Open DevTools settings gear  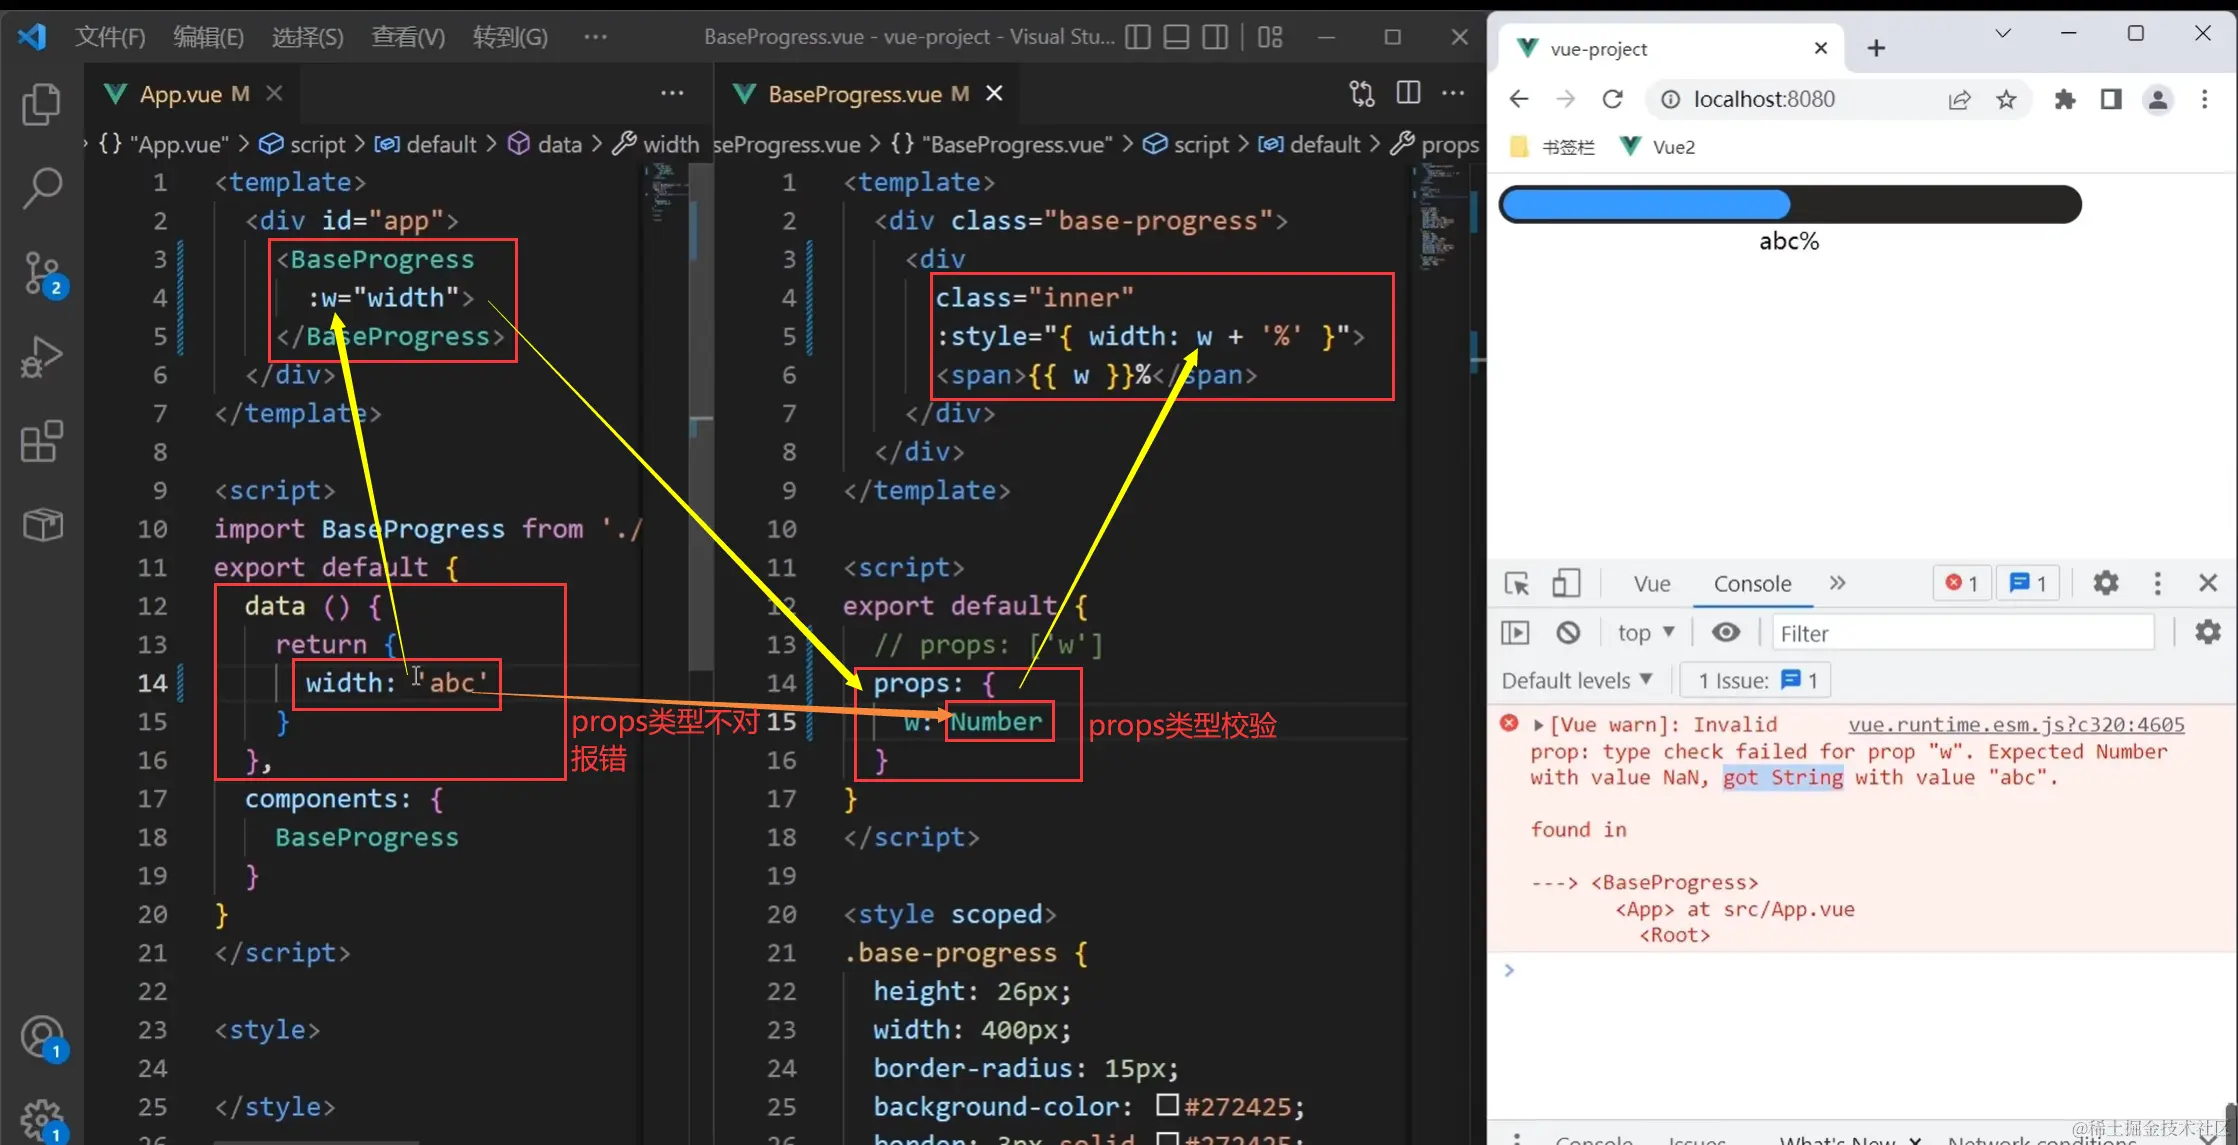pyautogui.click(x=2106, y=583)
